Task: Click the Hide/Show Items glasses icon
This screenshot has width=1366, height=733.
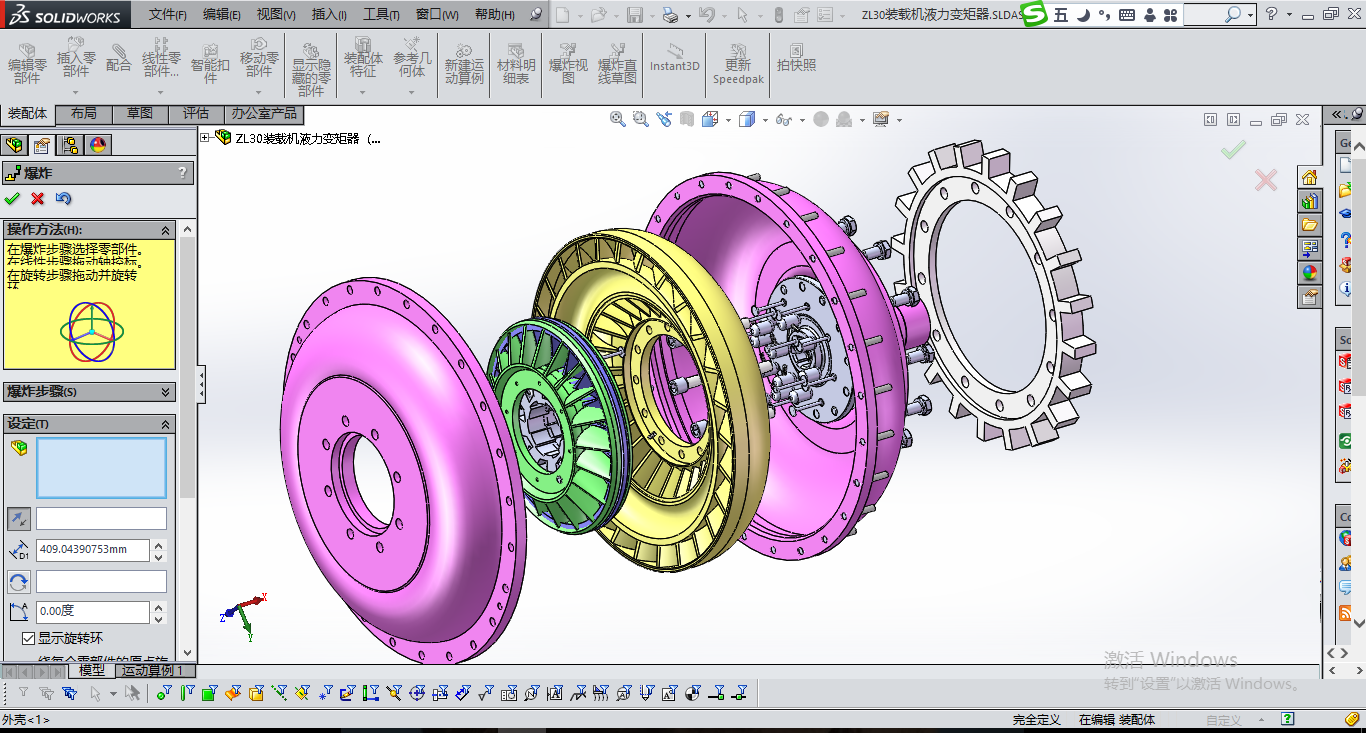Action: click(783, 119)
